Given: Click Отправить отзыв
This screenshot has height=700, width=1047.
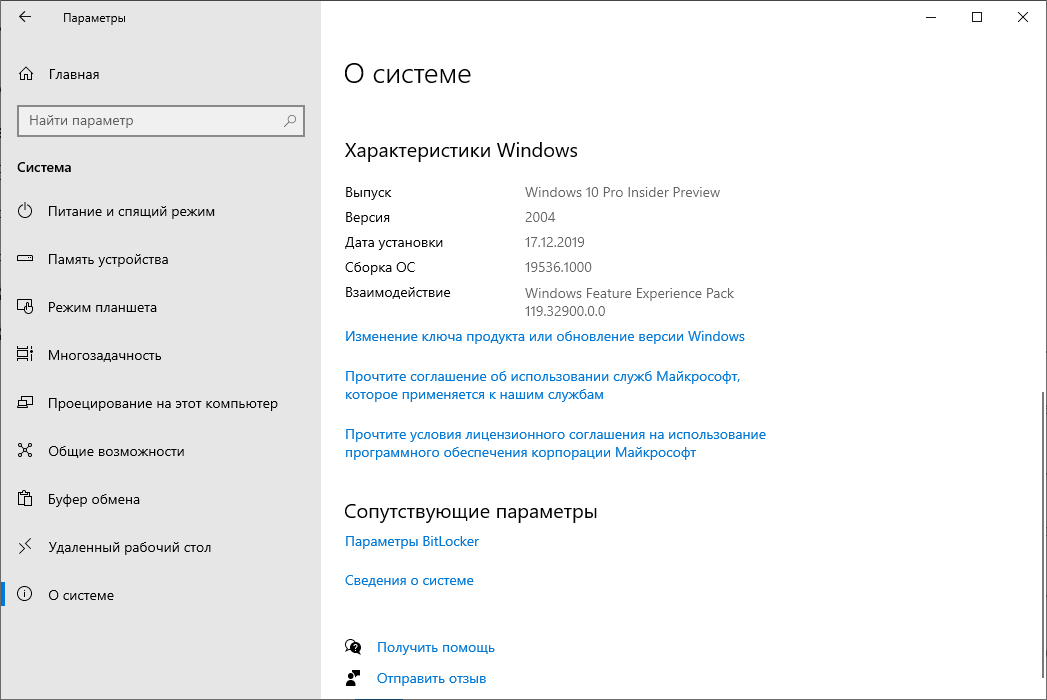Looking at the screenshot, I should (x=430, y=678).
